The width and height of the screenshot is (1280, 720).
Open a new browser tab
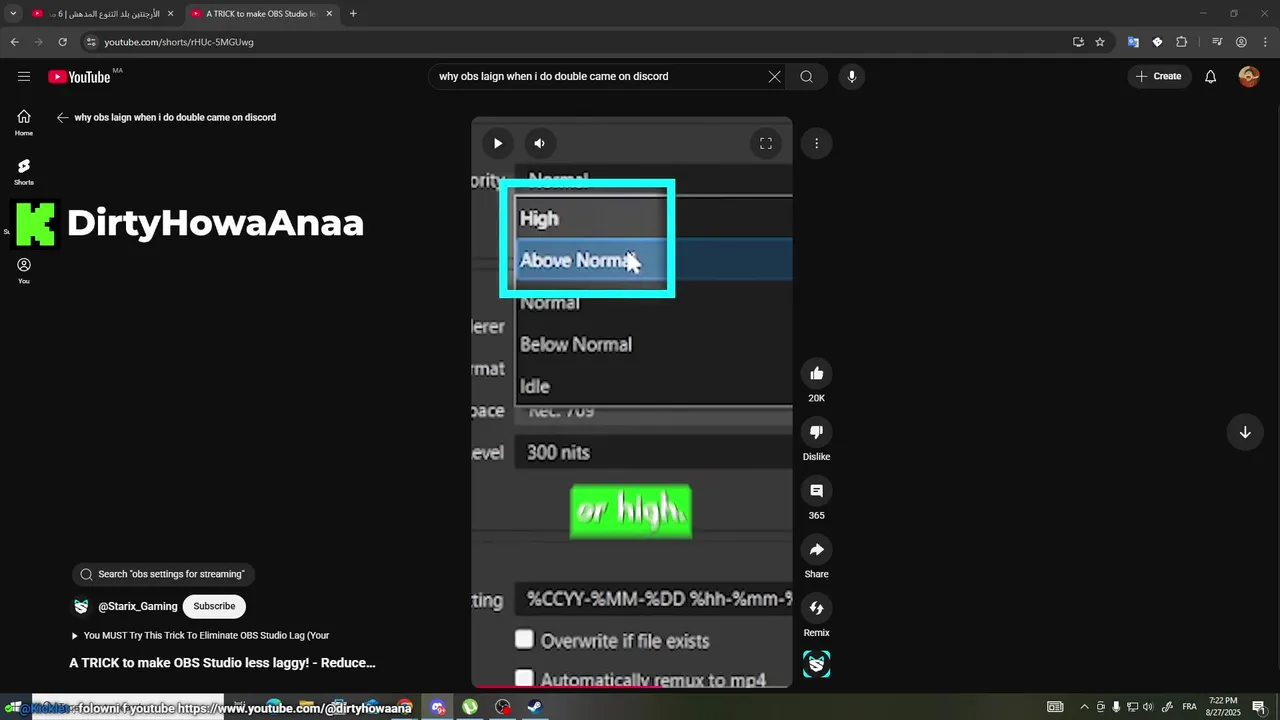point(353,14)
